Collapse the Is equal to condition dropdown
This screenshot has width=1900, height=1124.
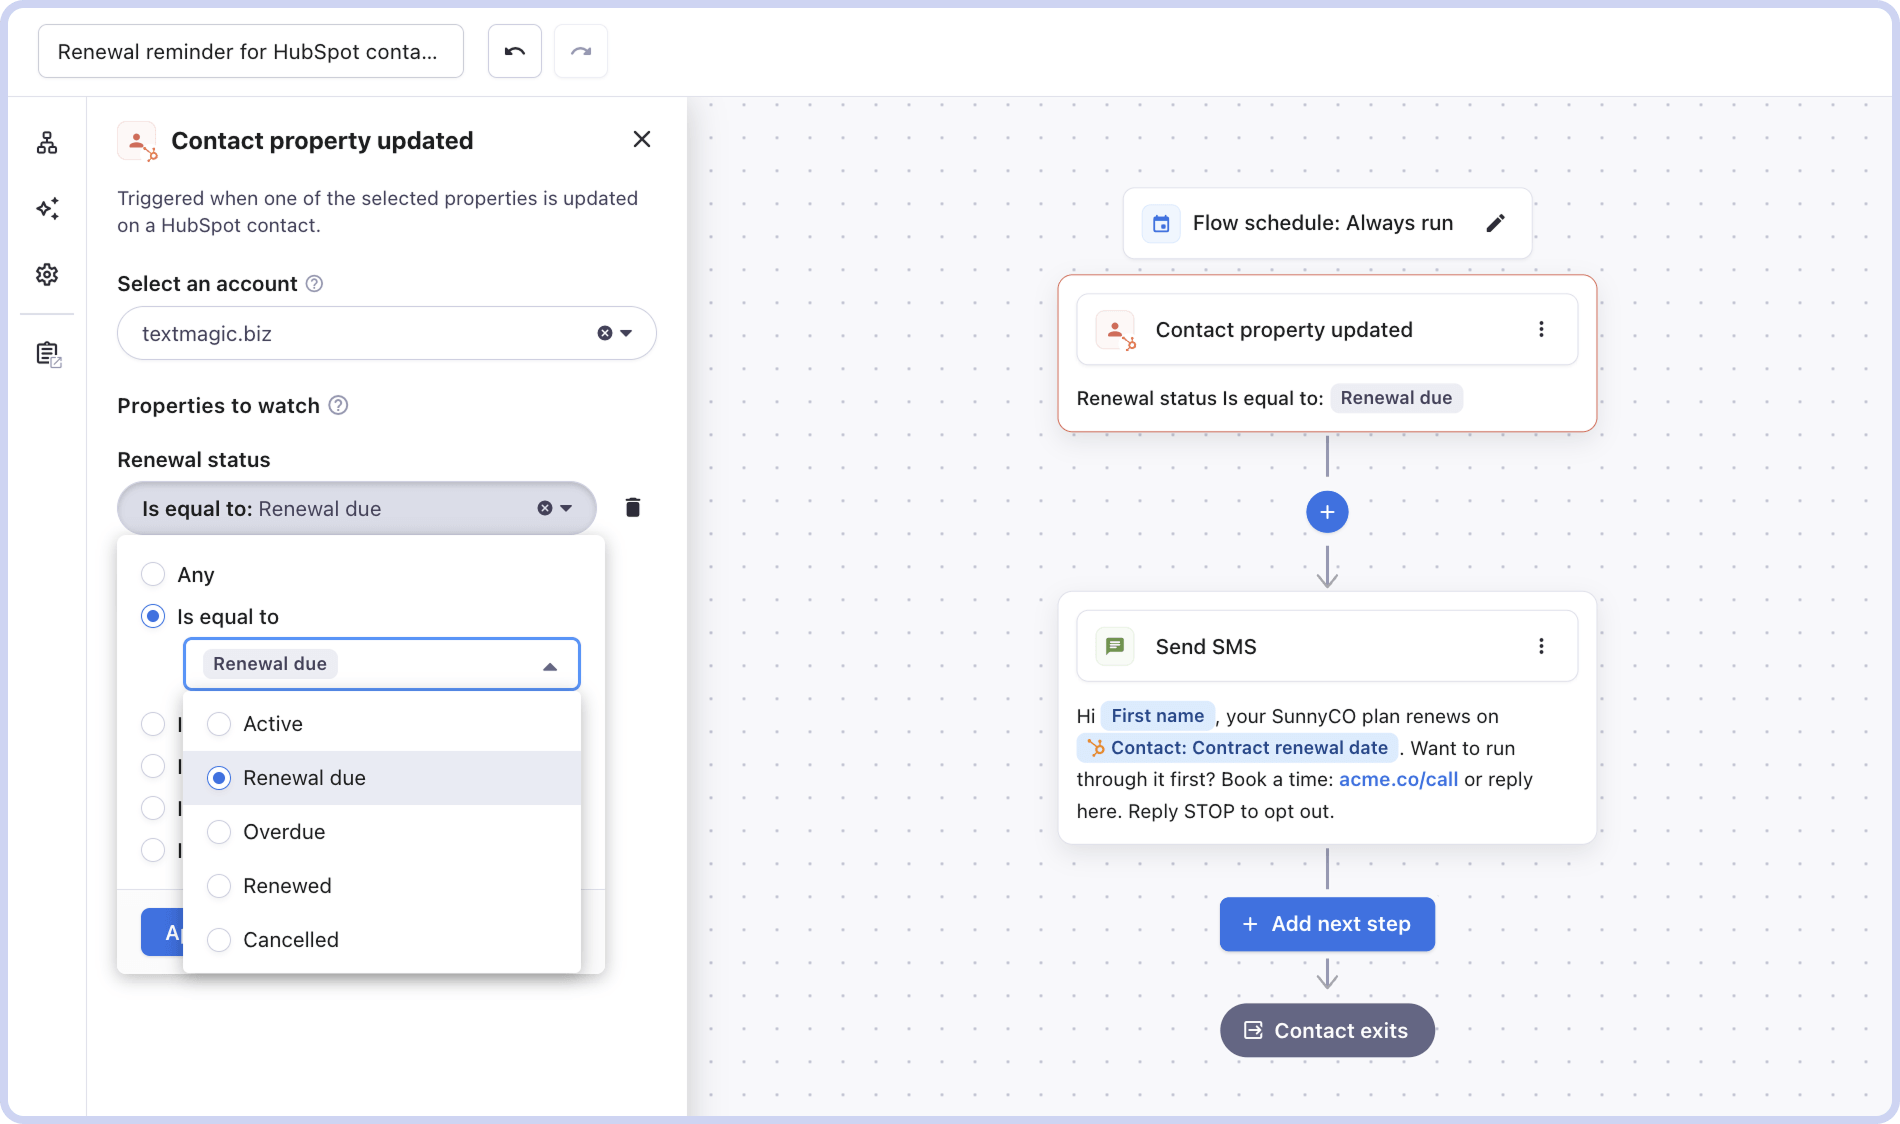point(566,508)
